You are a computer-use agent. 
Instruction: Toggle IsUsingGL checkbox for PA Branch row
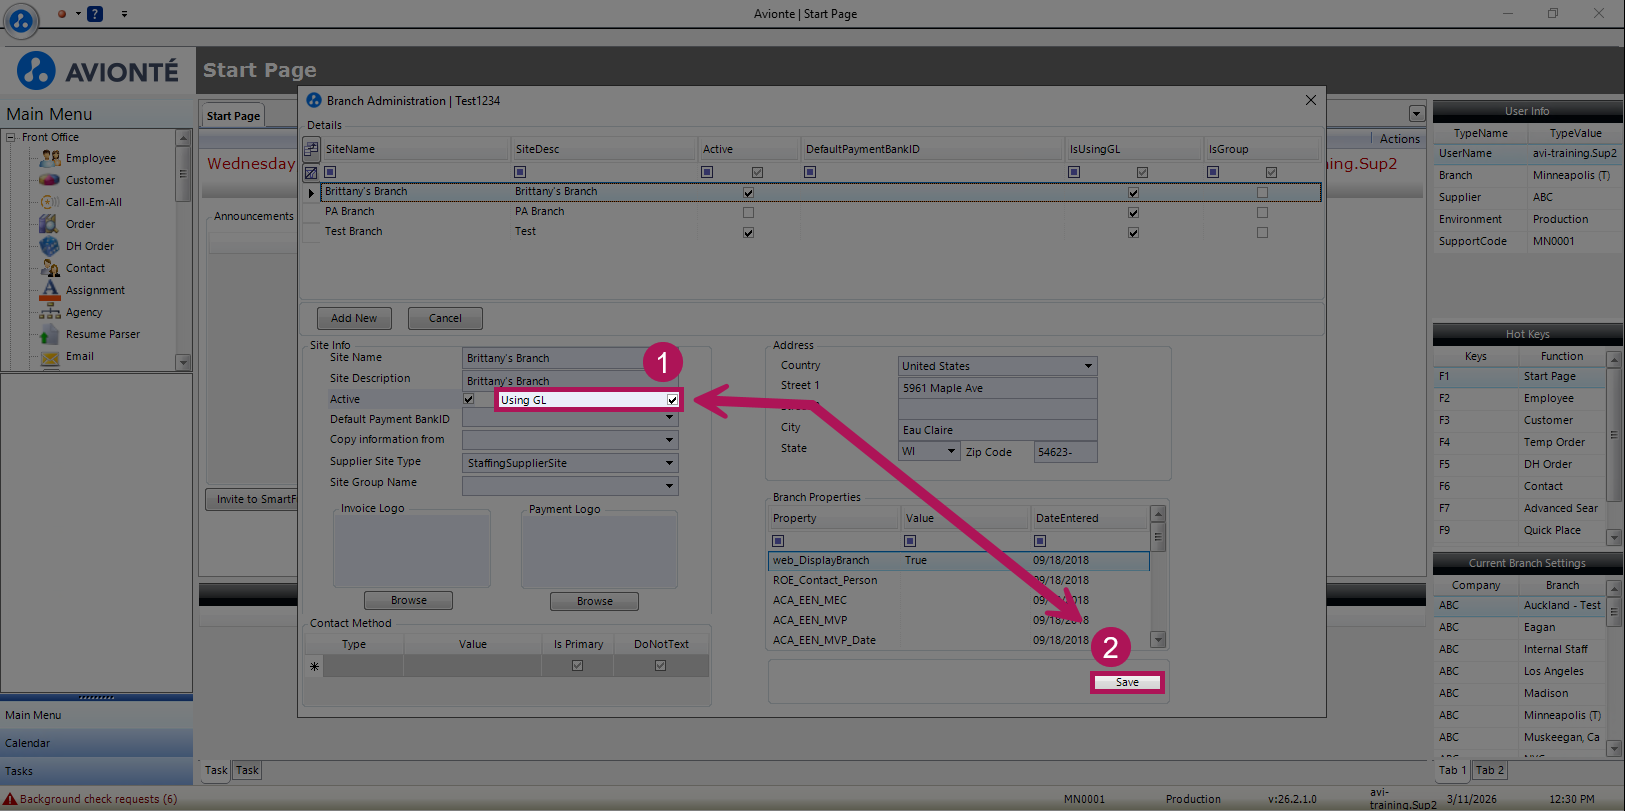click(x=1133, y=212)
